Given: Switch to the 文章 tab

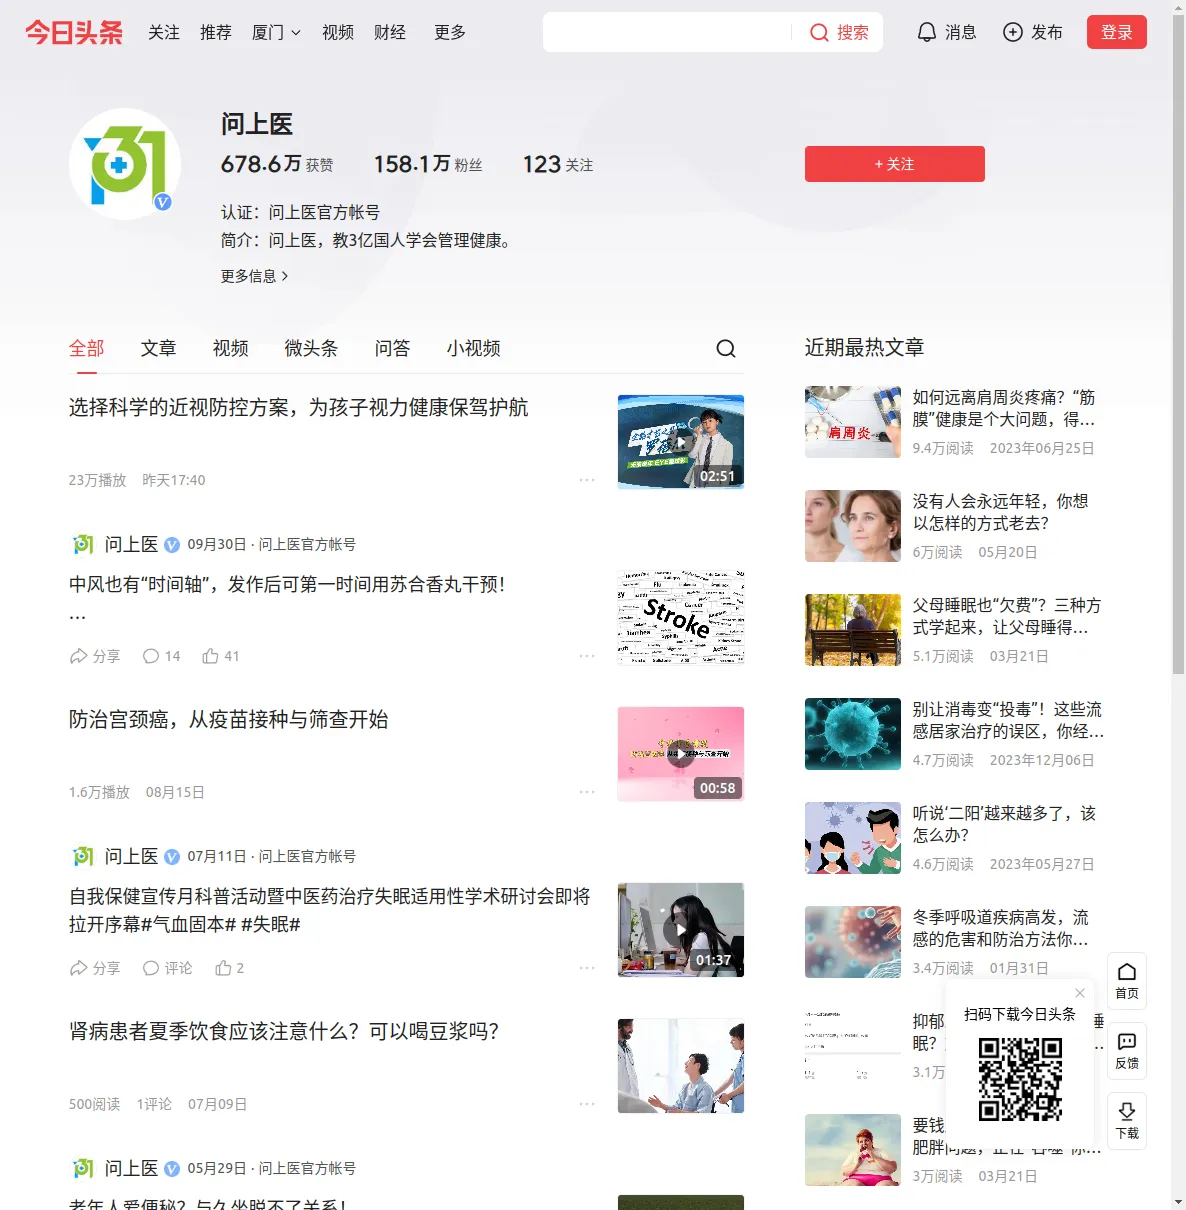Looking at the screenshot, I should [159, 348].
